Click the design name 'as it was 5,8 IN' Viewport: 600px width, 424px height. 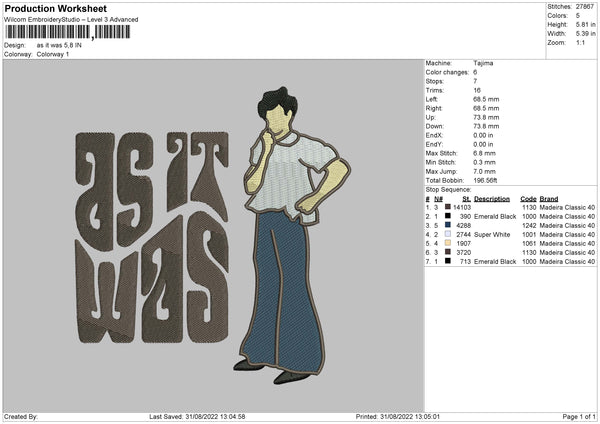tap(59, 45)
